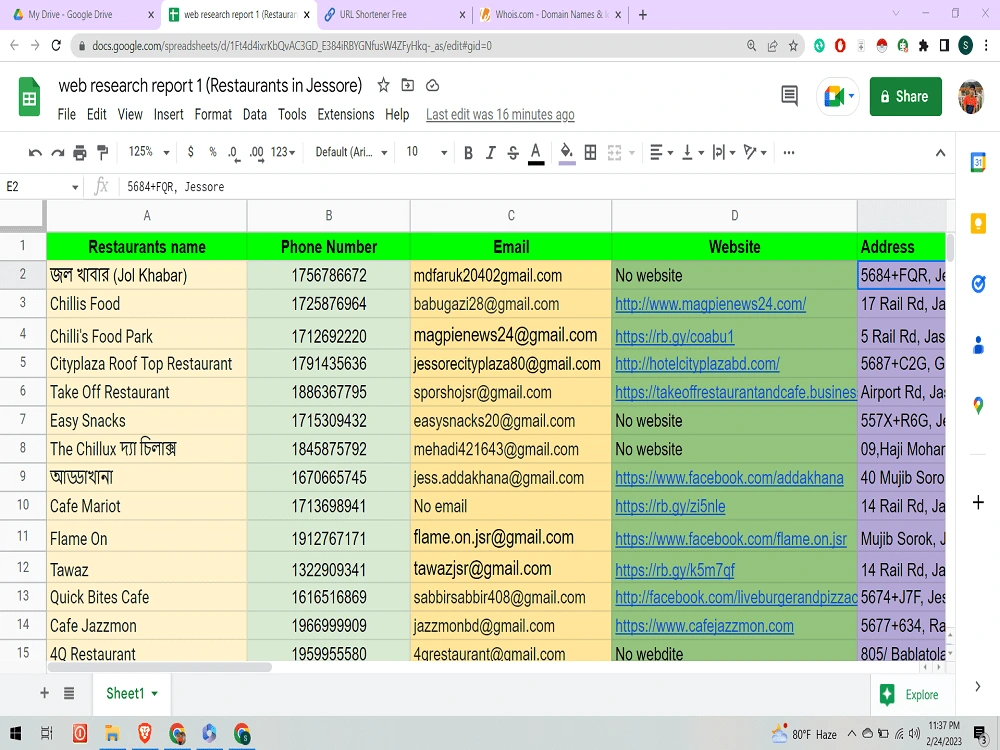The image size is (1000, 750).
Task: Open the Edit menu
Action: tap(96, 114)
